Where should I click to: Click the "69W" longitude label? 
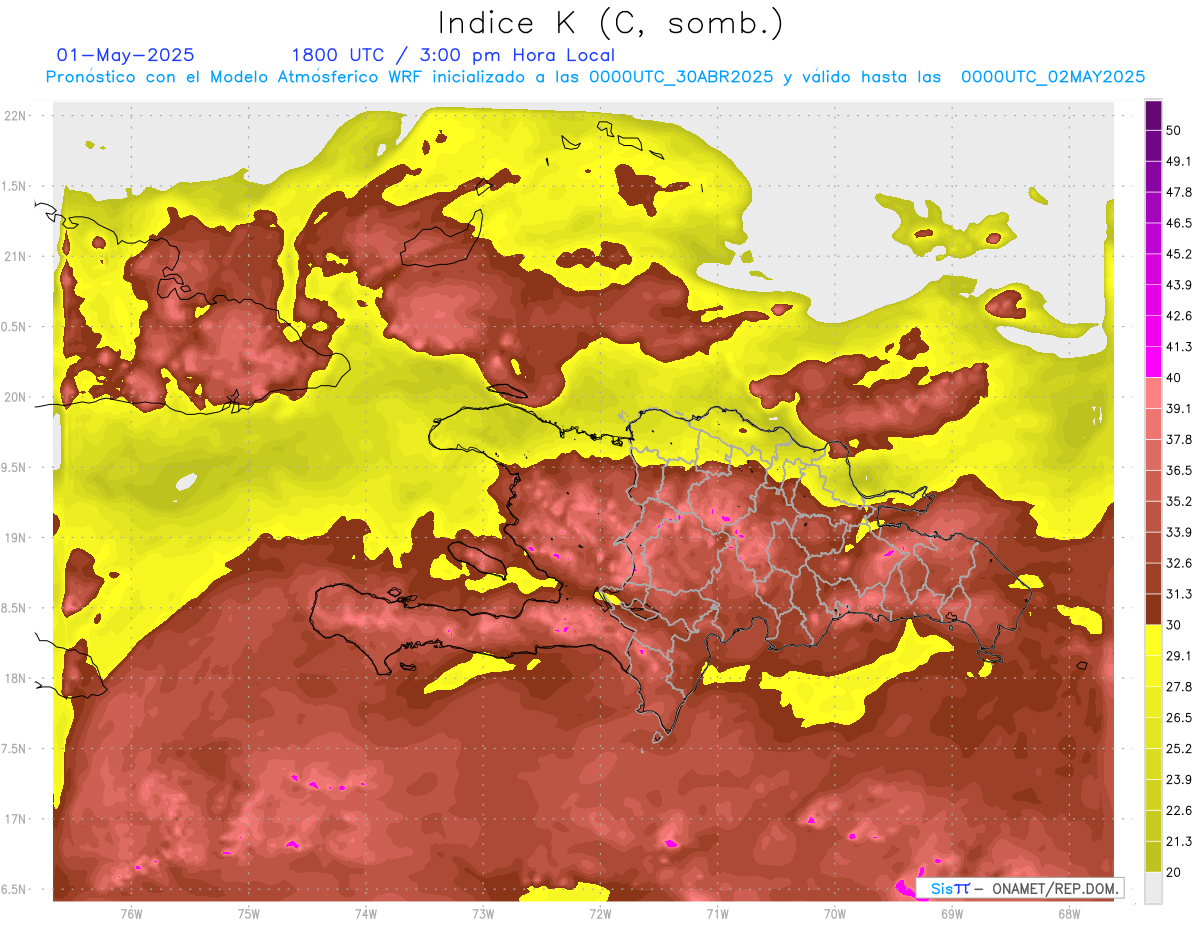[x=952, y=913]
